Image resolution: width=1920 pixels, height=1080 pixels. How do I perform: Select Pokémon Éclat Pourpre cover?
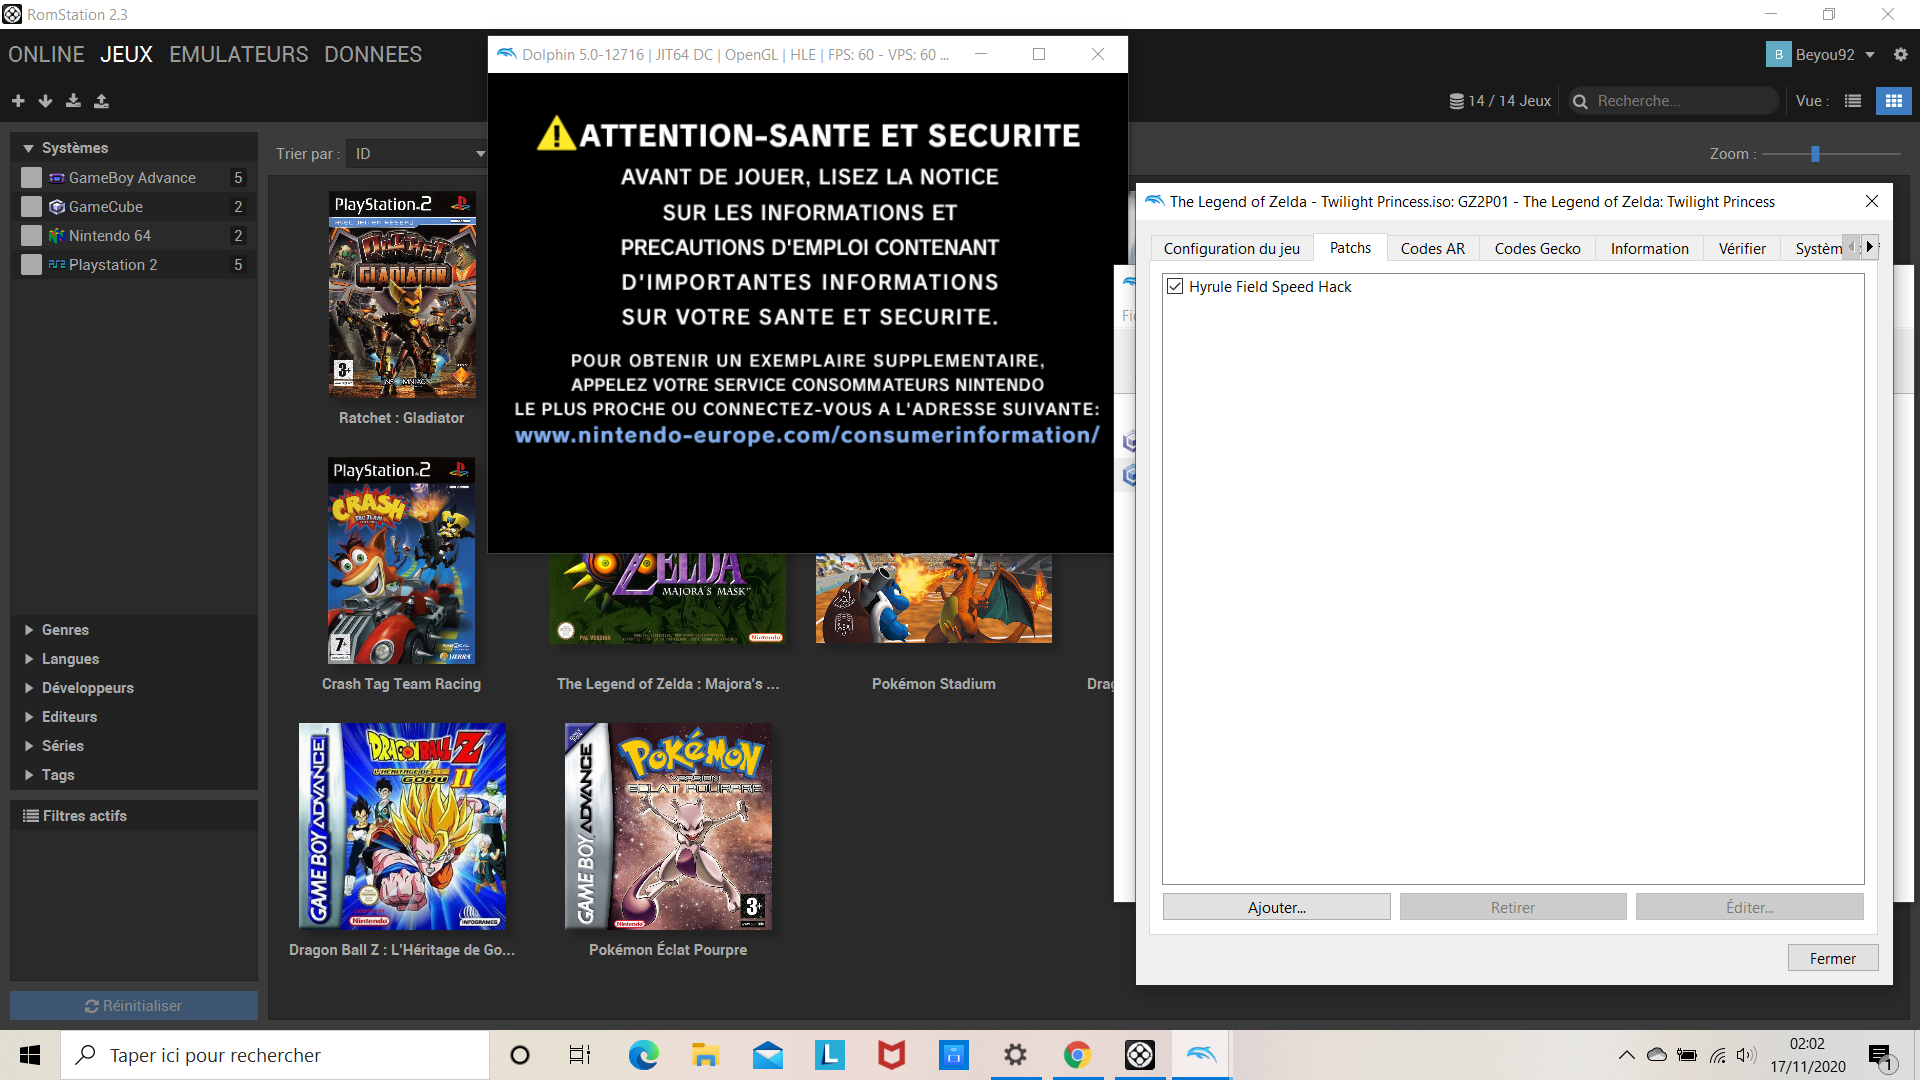pyautogui.click(x=668, y=827)
